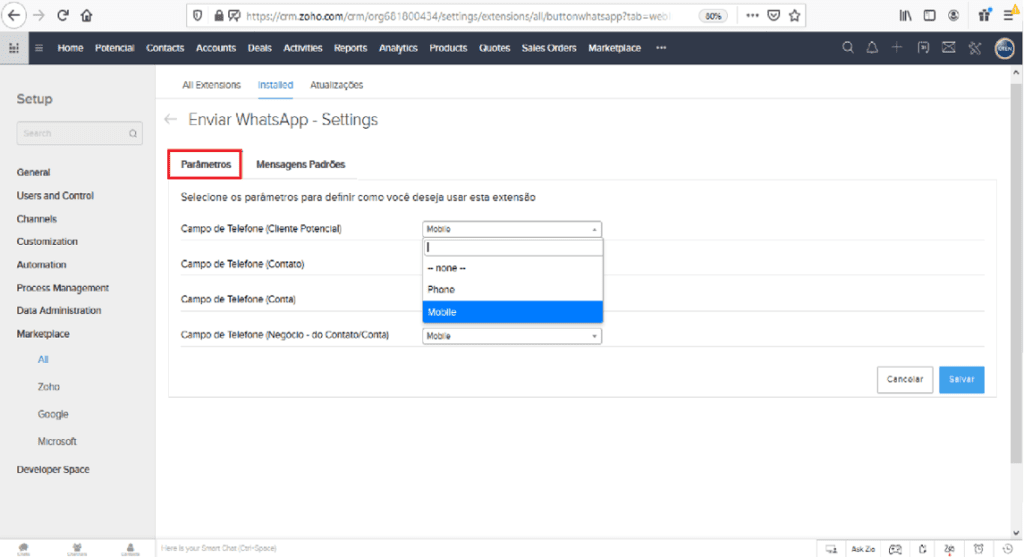Click the plus create-new icon

(897, 48)
